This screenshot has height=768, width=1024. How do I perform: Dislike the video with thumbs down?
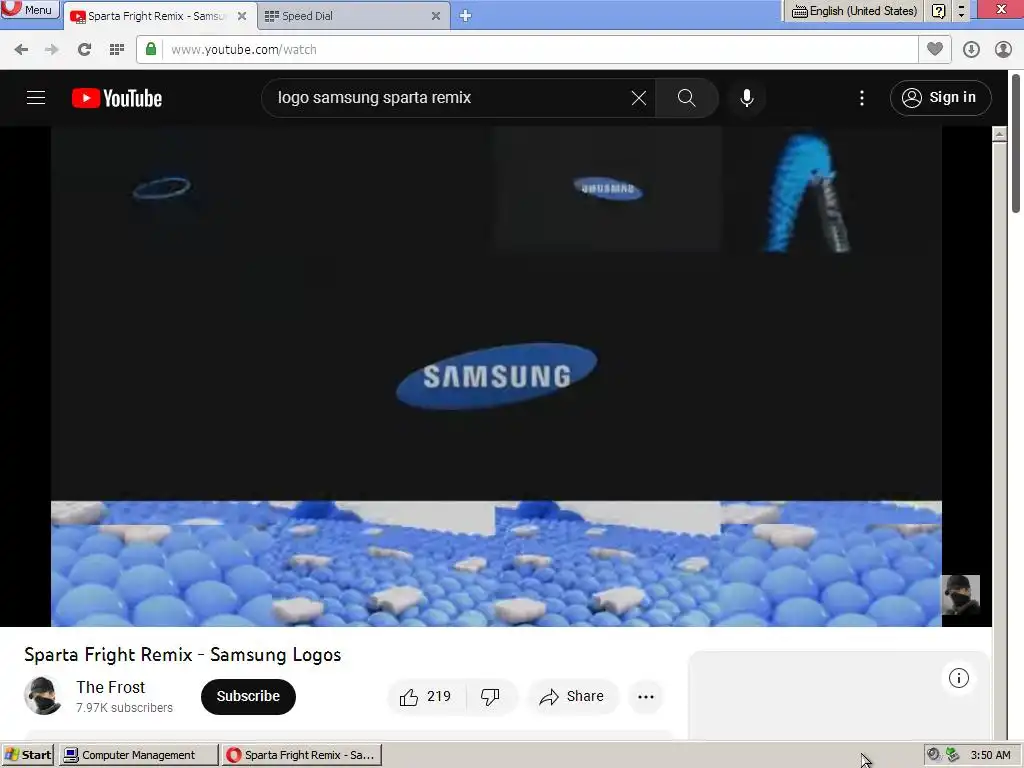[x=490, y=697]
